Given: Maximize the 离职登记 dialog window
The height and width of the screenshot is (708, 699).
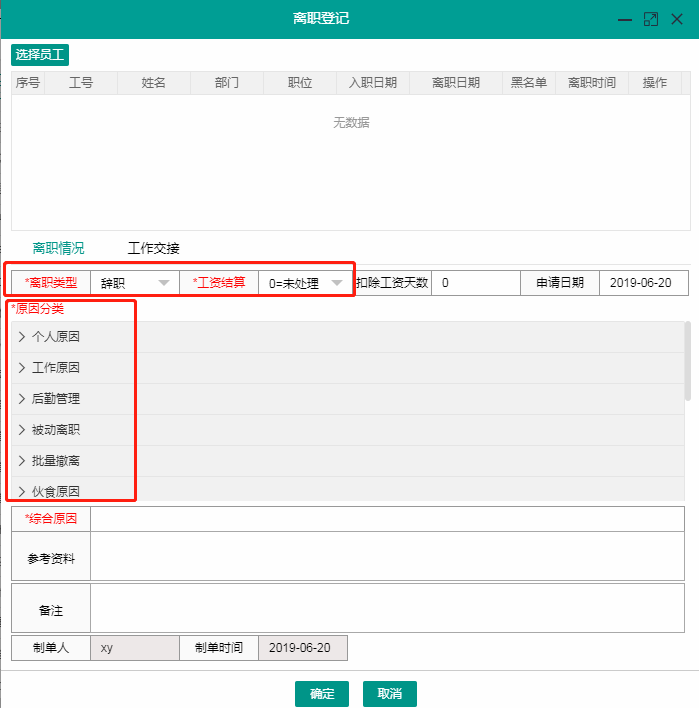Looking at the screenshot, I should point(651,19).
